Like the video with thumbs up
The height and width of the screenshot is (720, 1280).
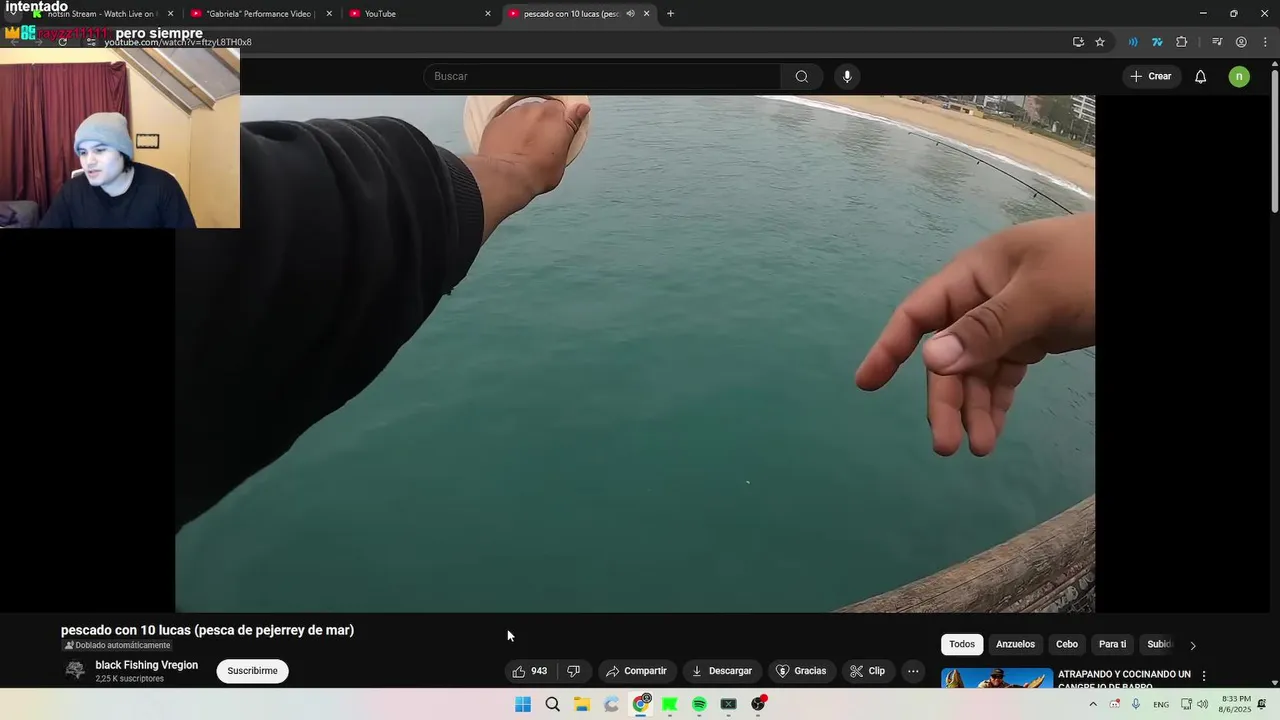pyautogui.click(x=529, y=671)
